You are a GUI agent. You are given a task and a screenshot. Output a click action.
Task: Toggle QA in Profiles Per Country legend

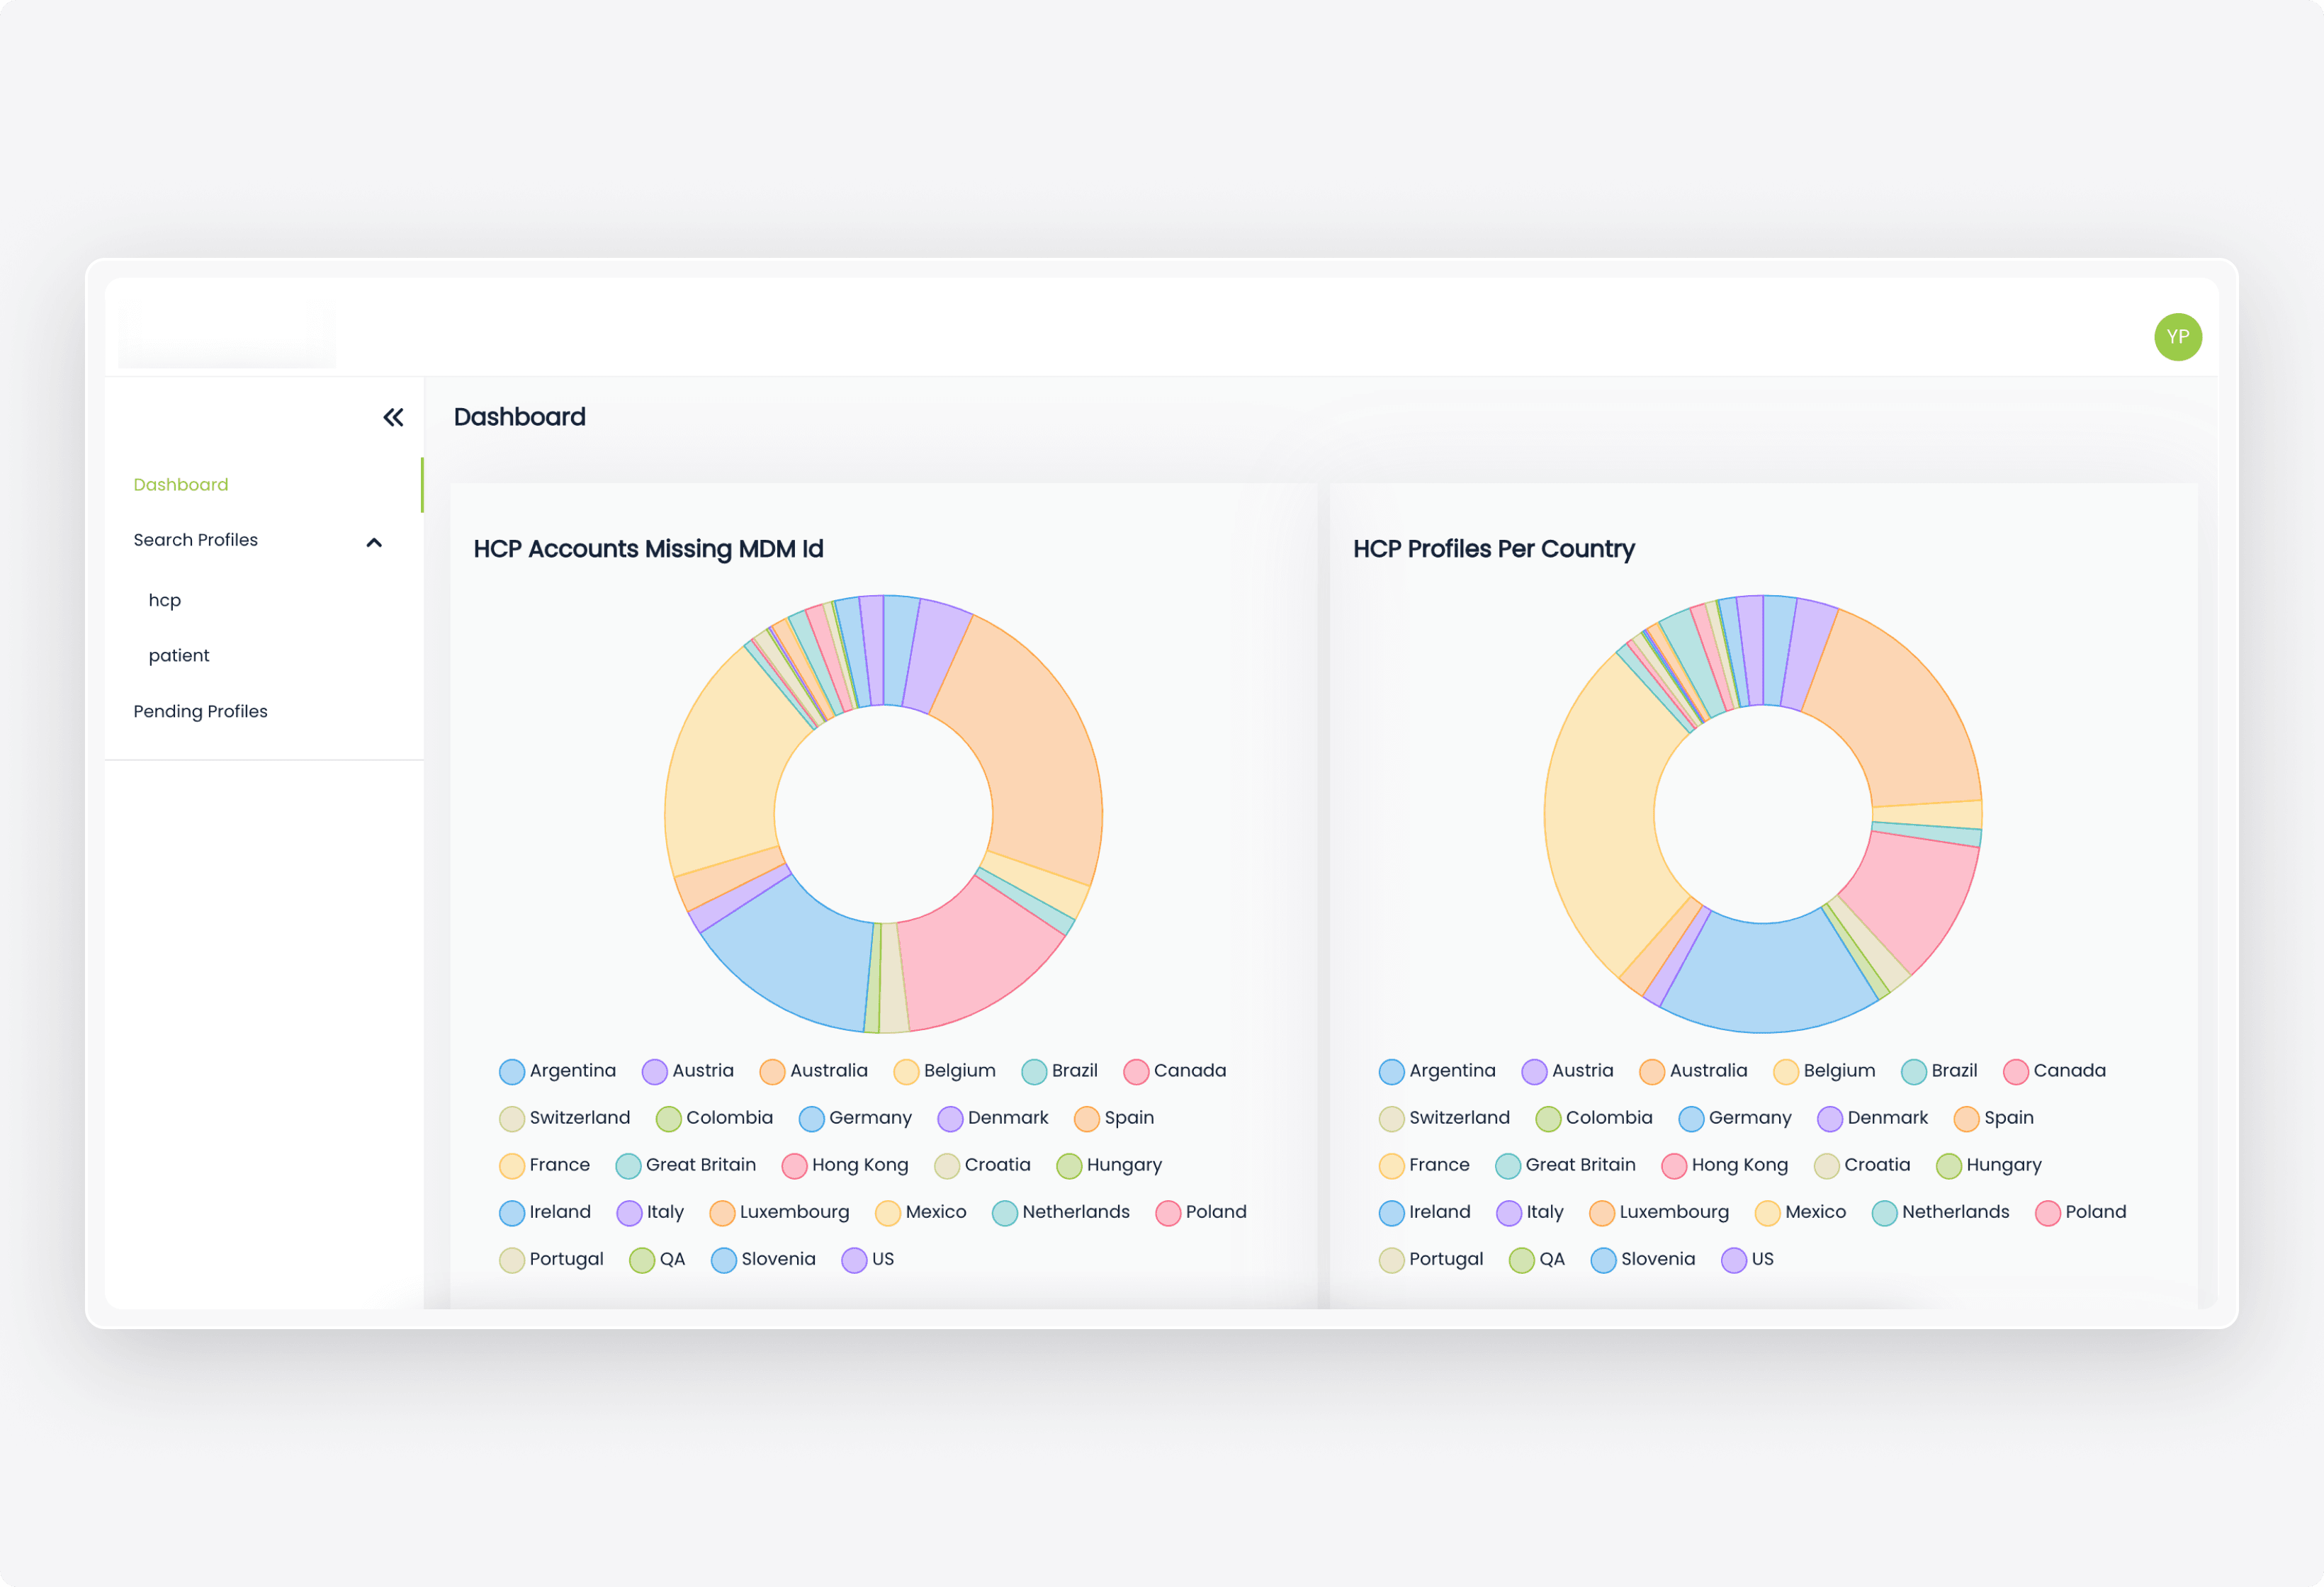tap(1537, 1259)
